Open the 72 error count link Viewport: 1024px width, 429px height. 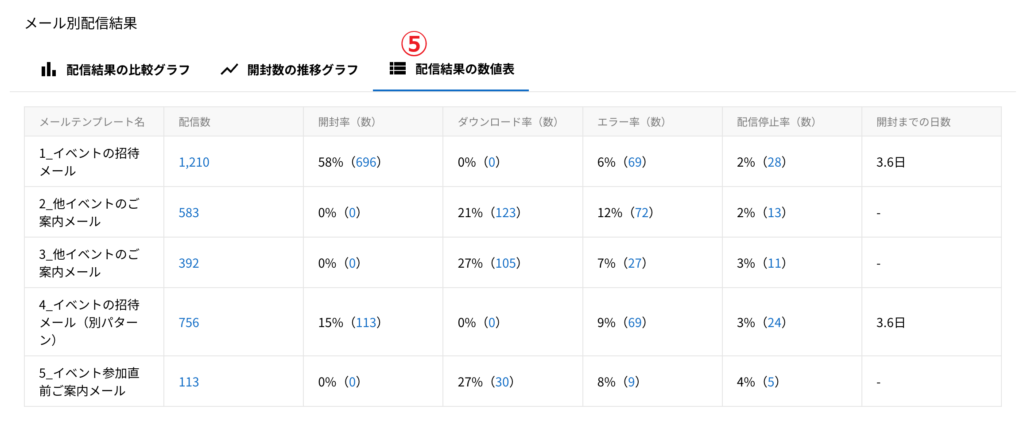[640, 212]
